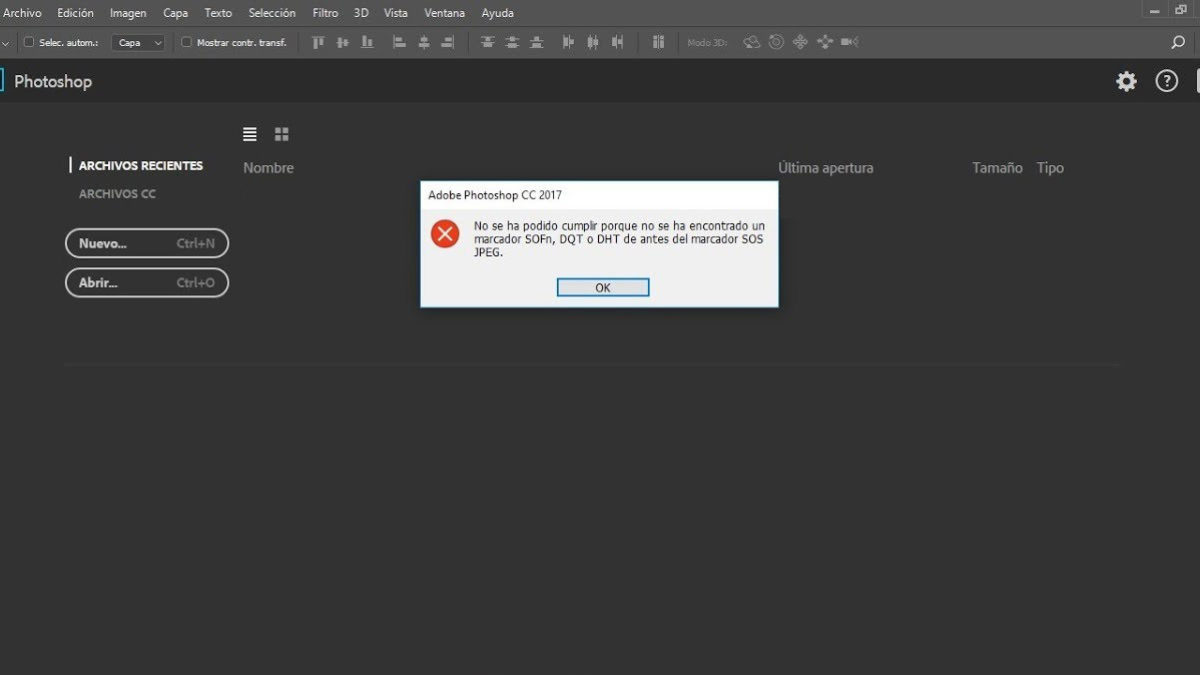Open the Selección menu
Screen dimensions: 1200x675
(x=272, y=13)
